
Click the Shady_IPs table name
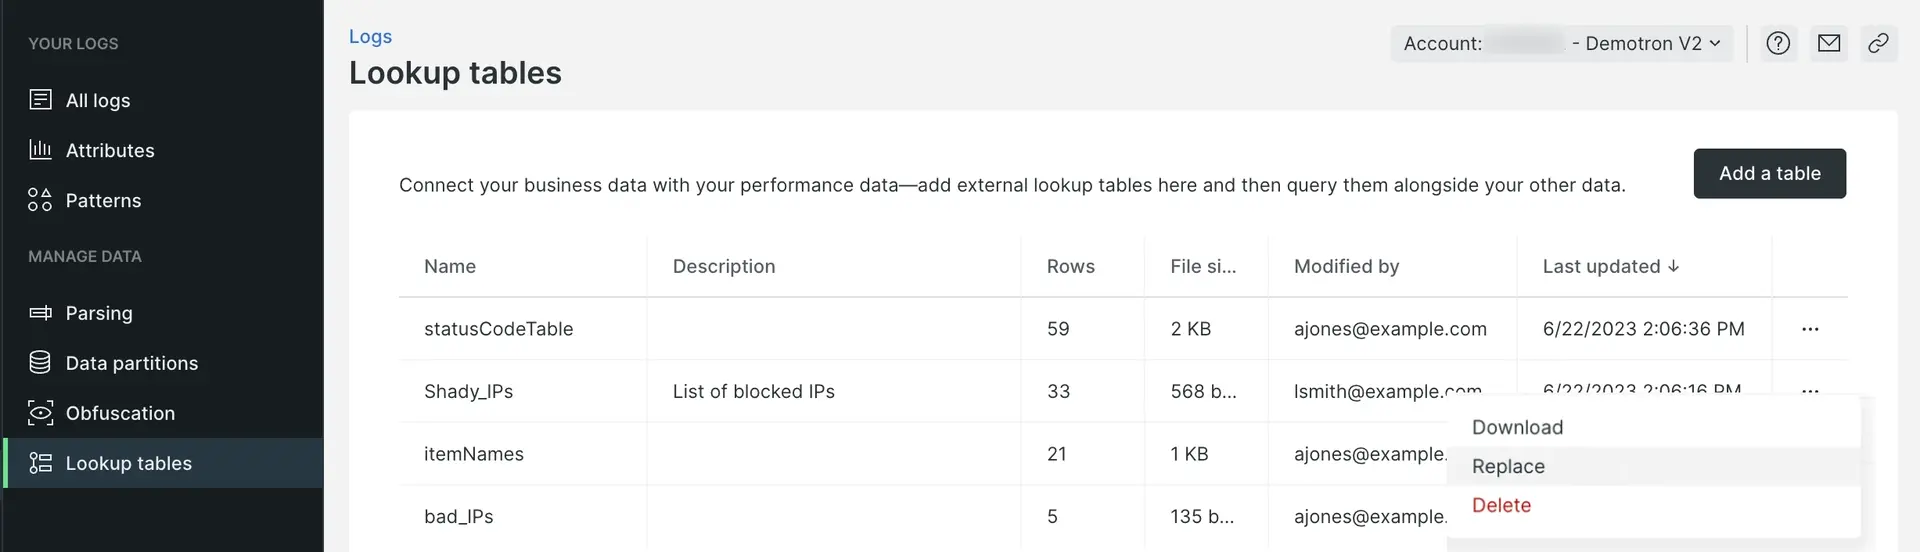click(468, 391)
